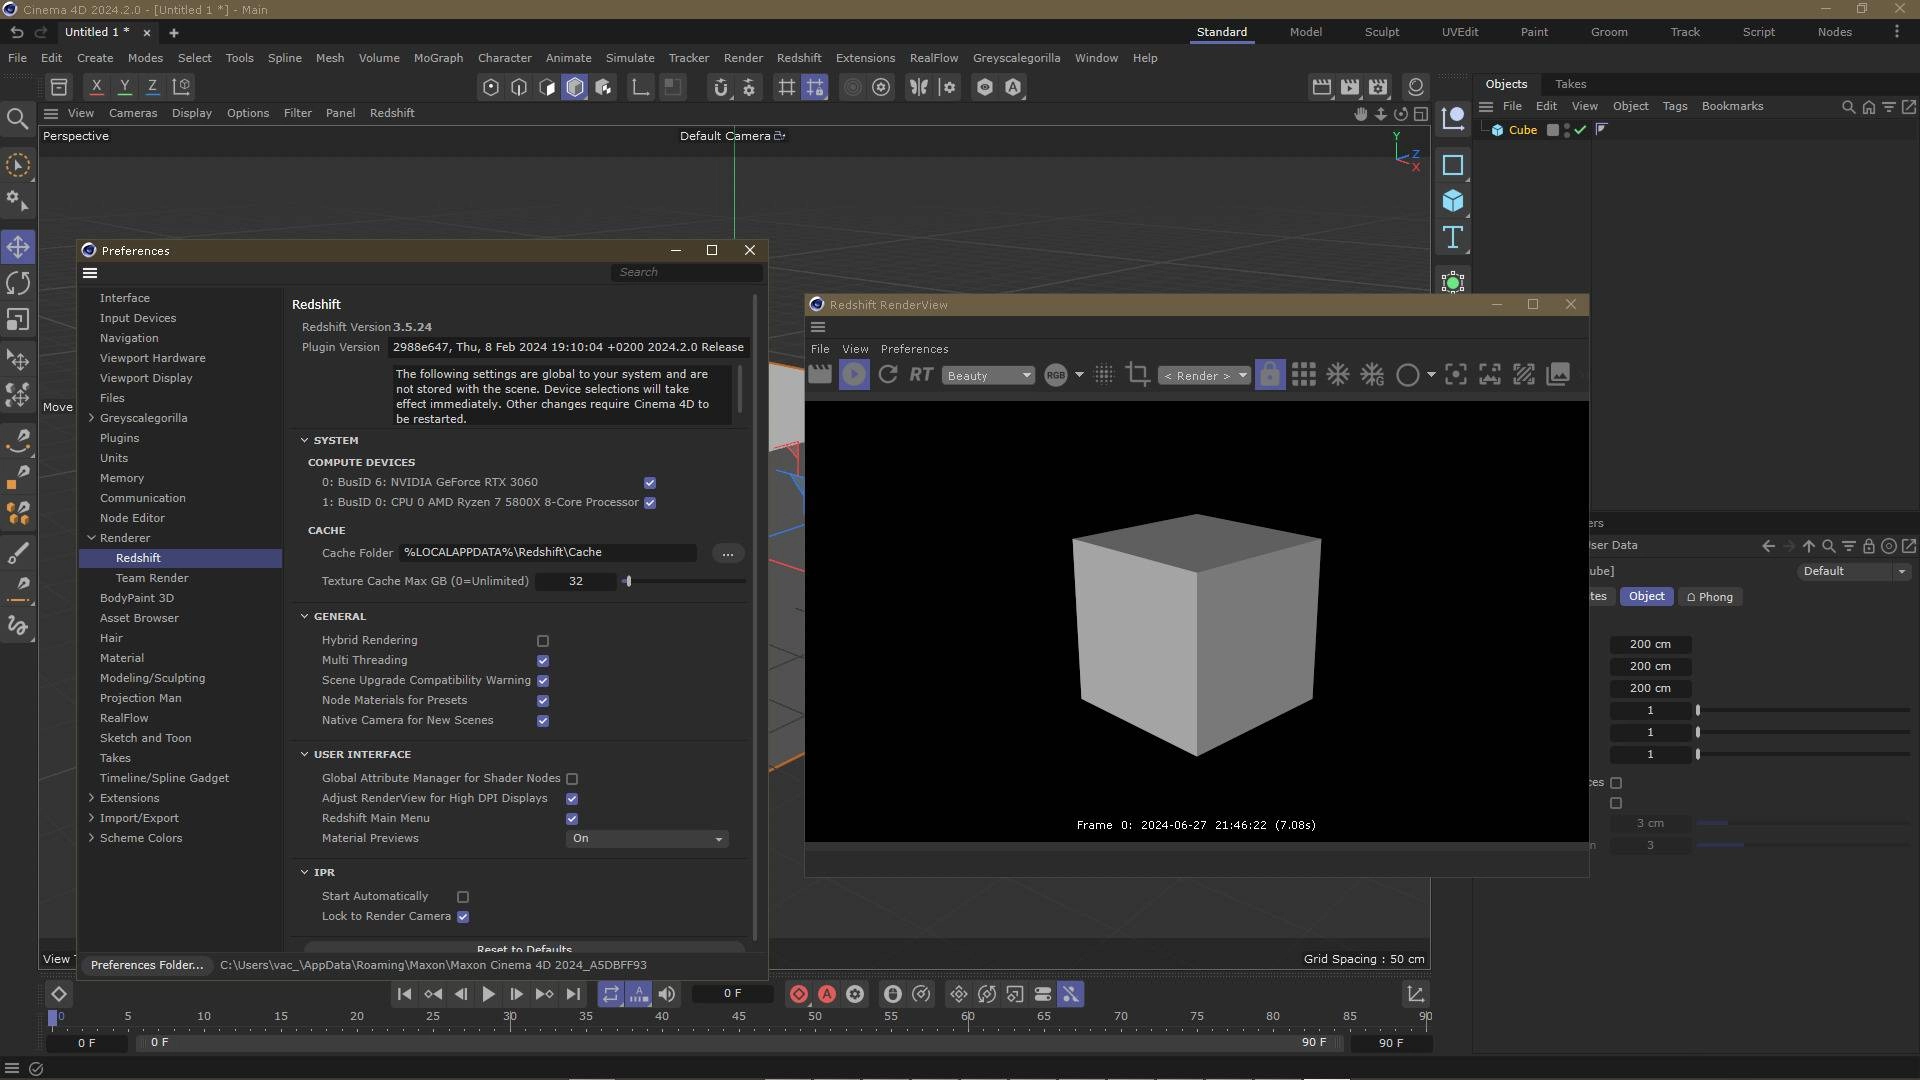The width and height of the screenshot is (1920, 1080).
Task: Enable Hybrid Rendering checkbox
Action: (x=543, y=641)
